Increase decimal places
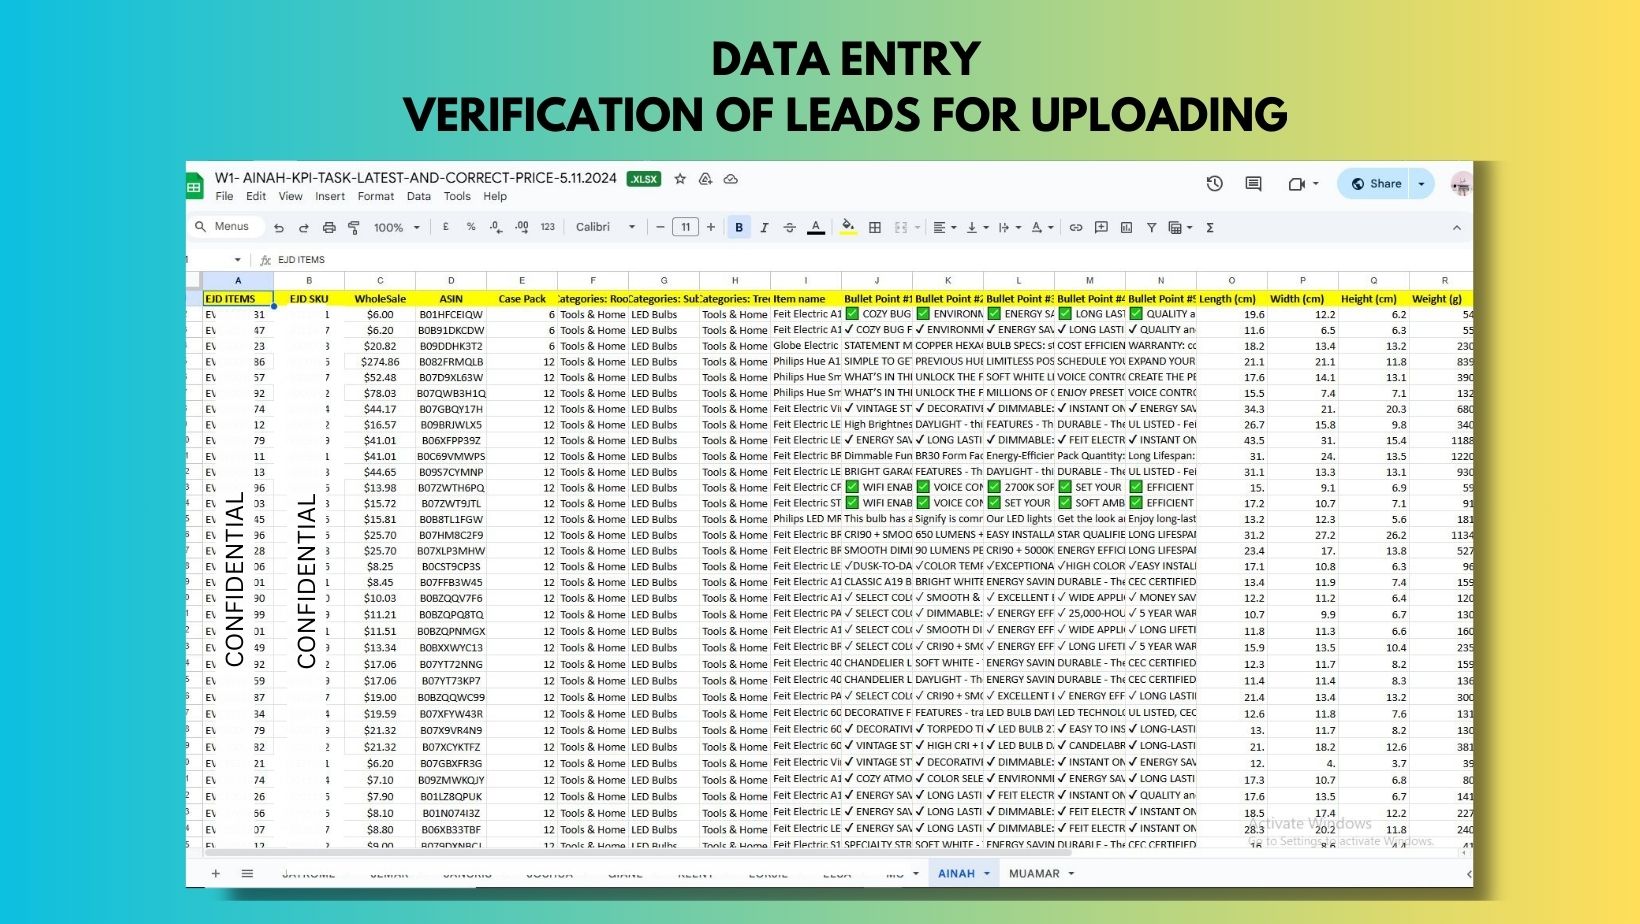Screen dimensions: 1640x924 521,227
